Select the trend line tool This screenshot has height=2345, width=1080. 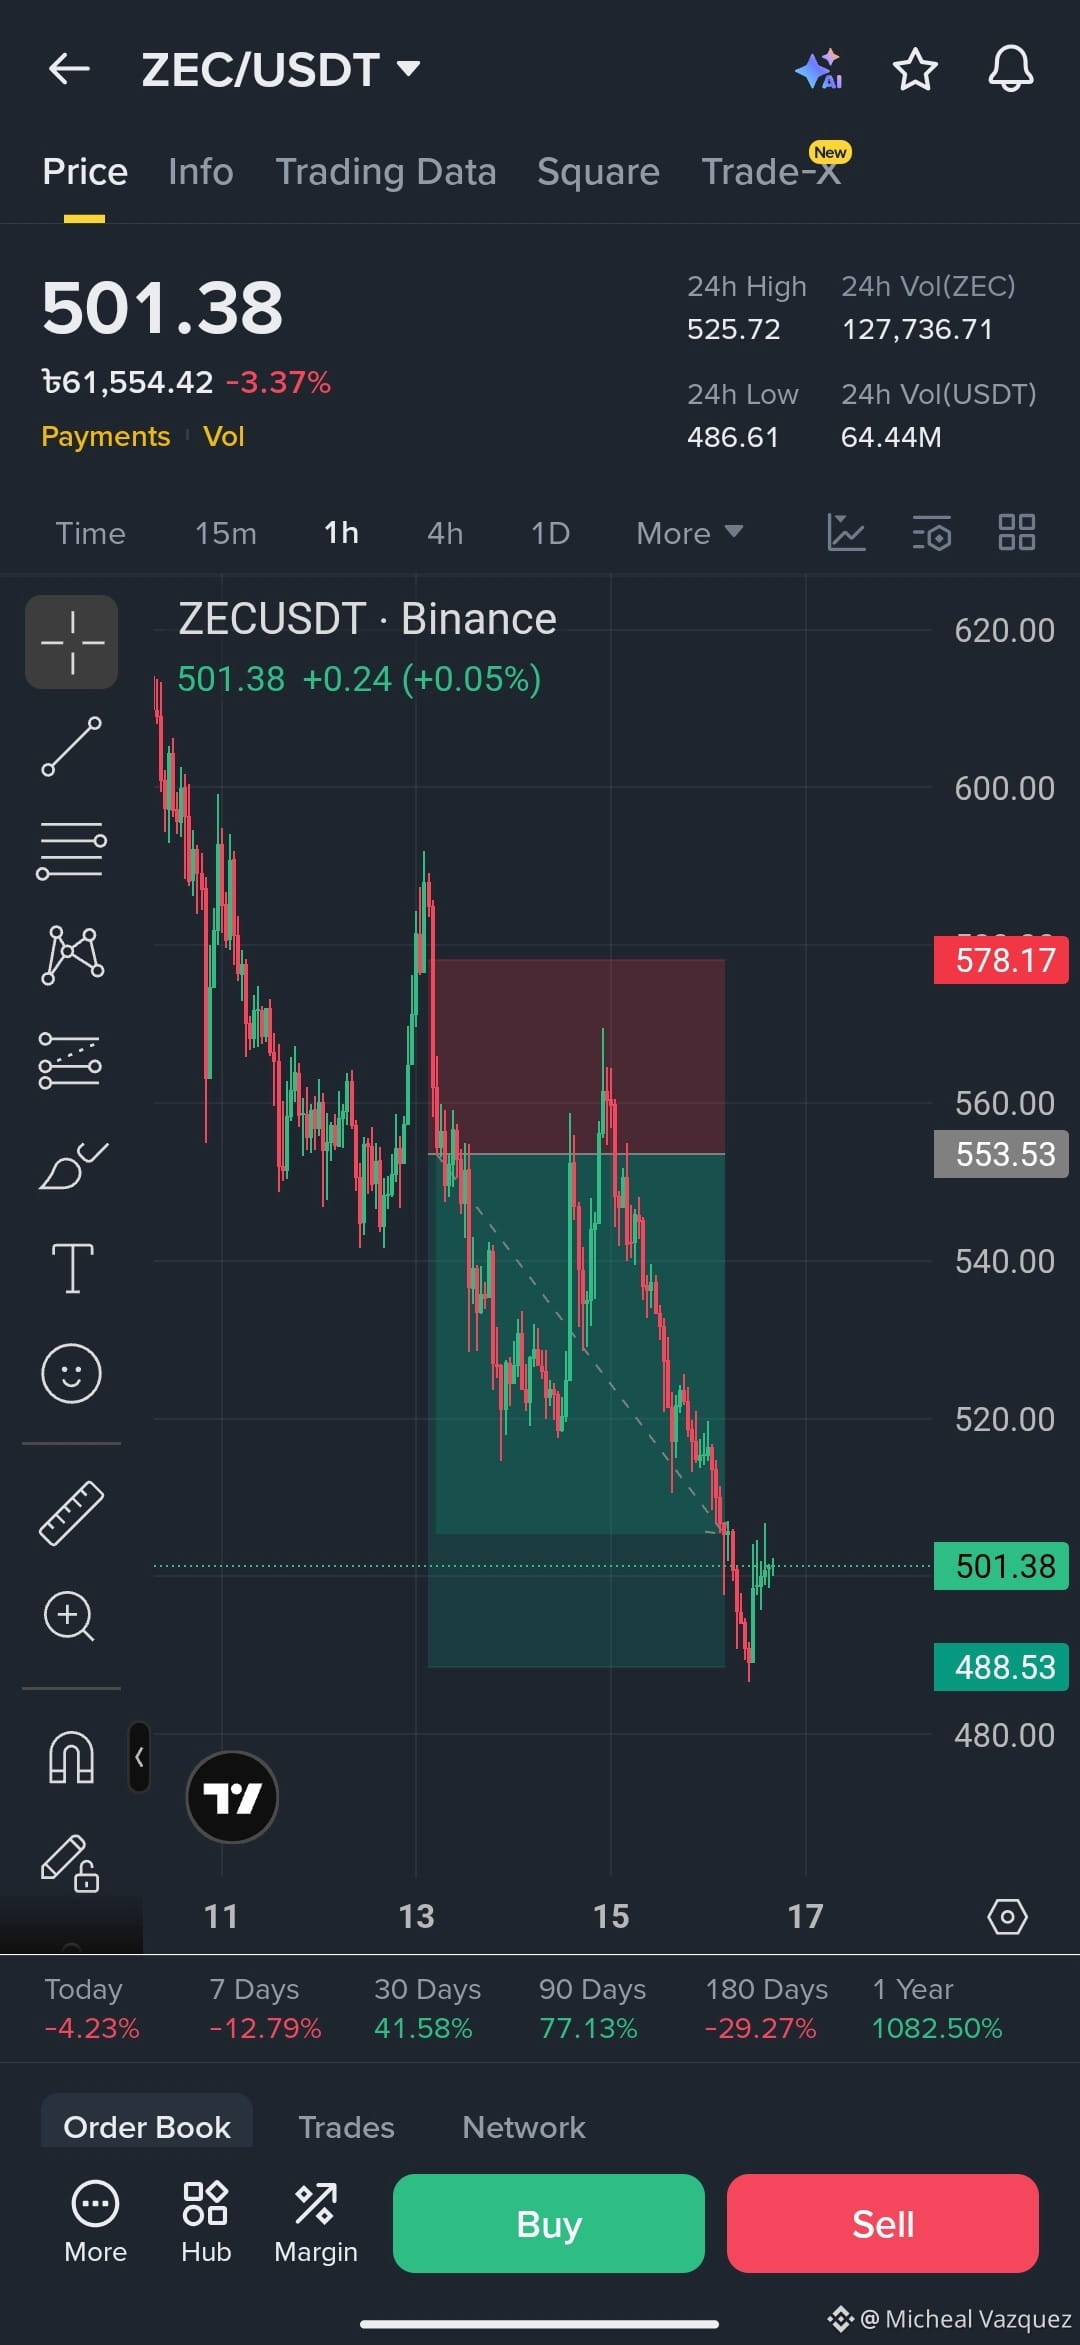pos(71,746)
